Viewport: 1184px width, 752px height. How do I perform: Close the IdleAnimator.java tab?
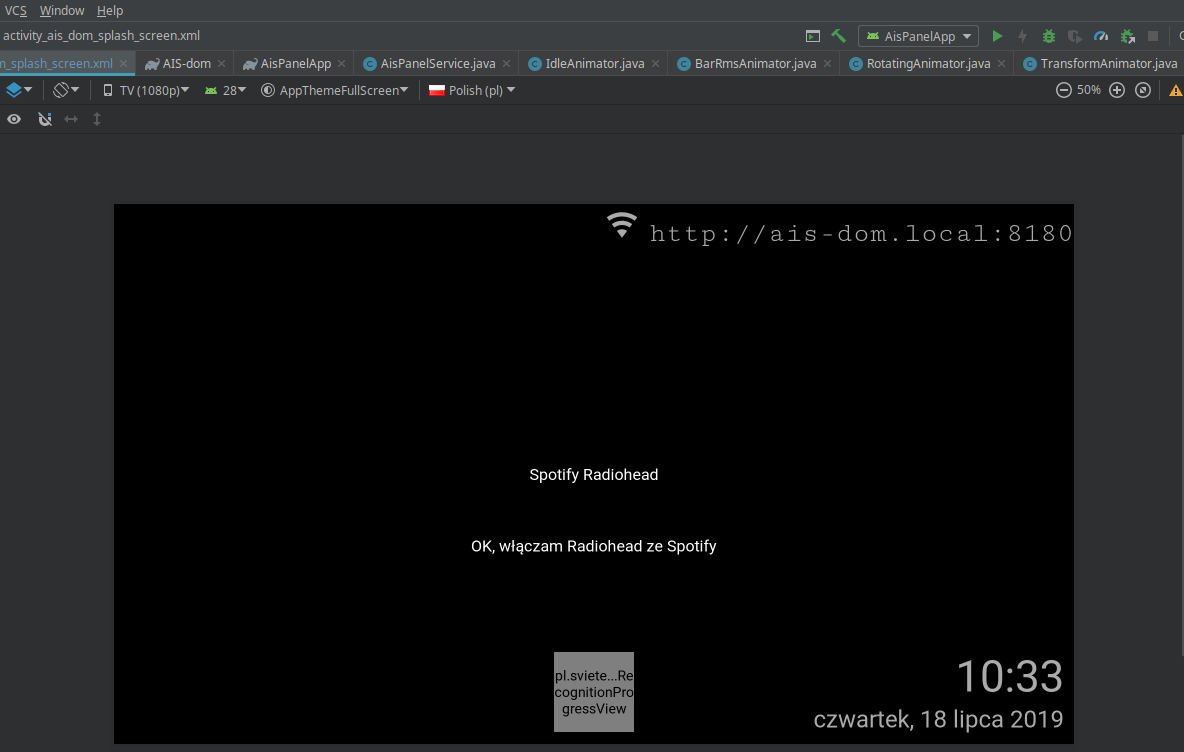click(655, 63)
